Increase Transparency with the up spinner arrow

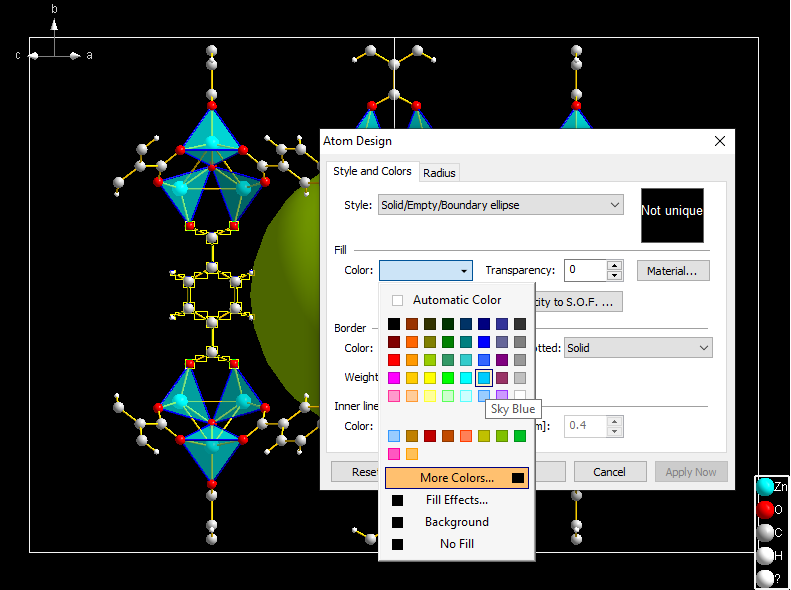tap(615, 265)
